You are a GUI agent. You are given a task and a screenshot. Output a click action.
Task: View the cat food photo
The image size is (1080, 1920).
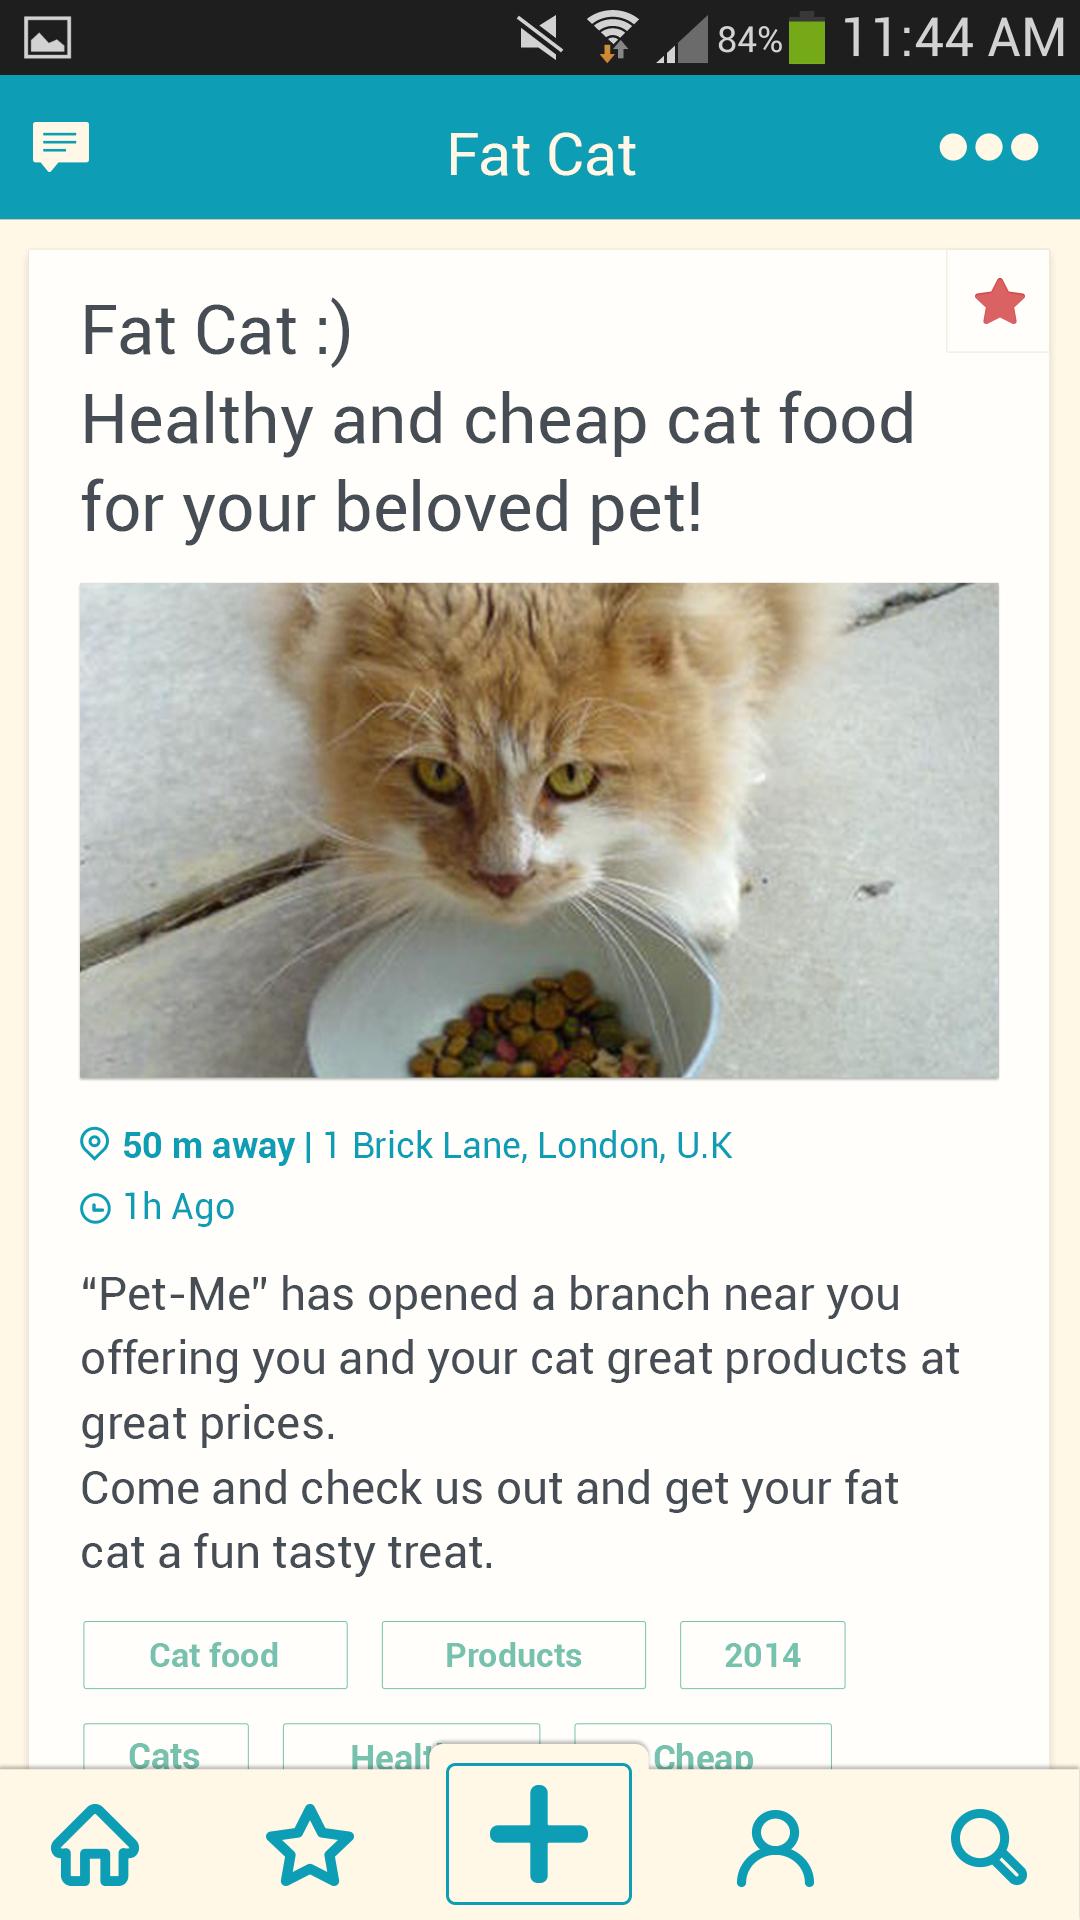pyautogui.click(x=539, y=830)
